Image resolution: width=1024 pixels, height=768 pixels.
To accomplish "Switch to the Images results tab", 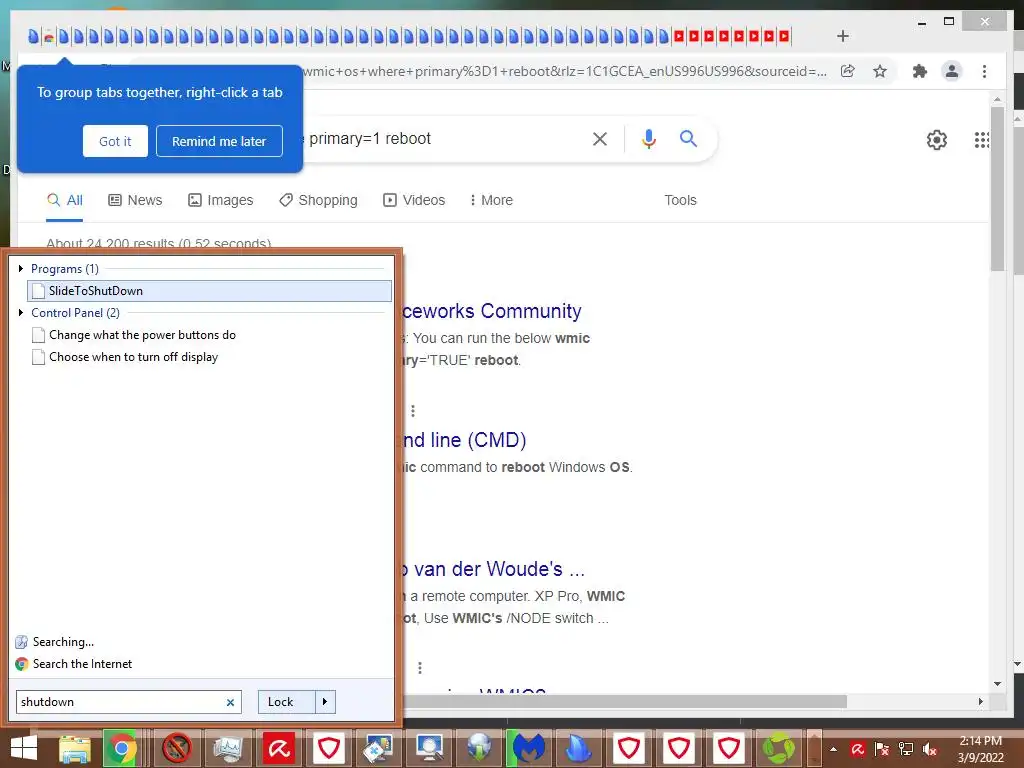I will pyautogui.click(x=221, y=200).
